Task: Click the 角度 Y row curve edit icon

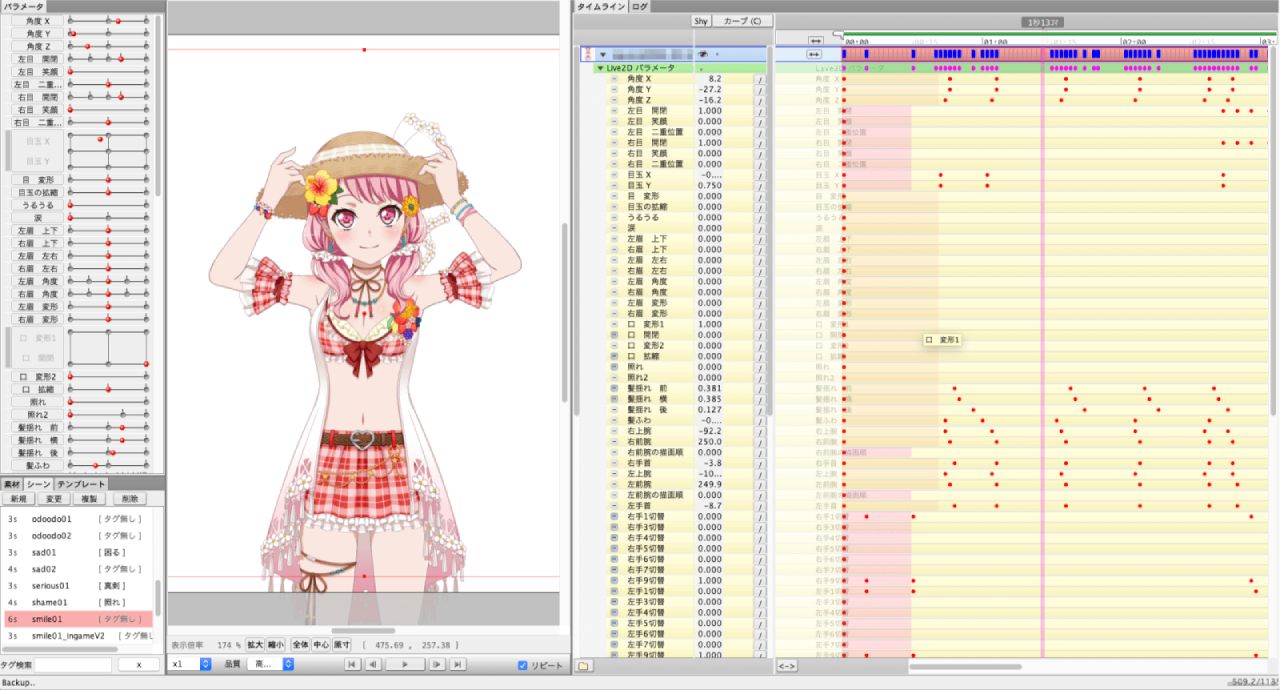Action: point(760,89)
